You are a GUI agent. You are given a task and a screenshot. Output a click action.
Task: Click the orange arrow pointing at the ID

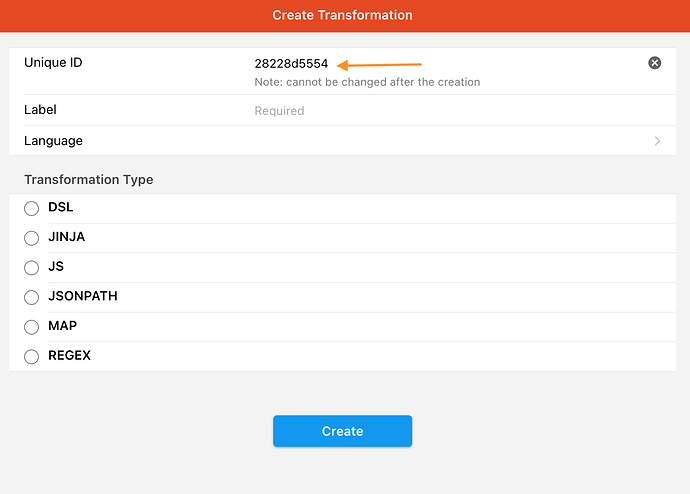[379, 65]
